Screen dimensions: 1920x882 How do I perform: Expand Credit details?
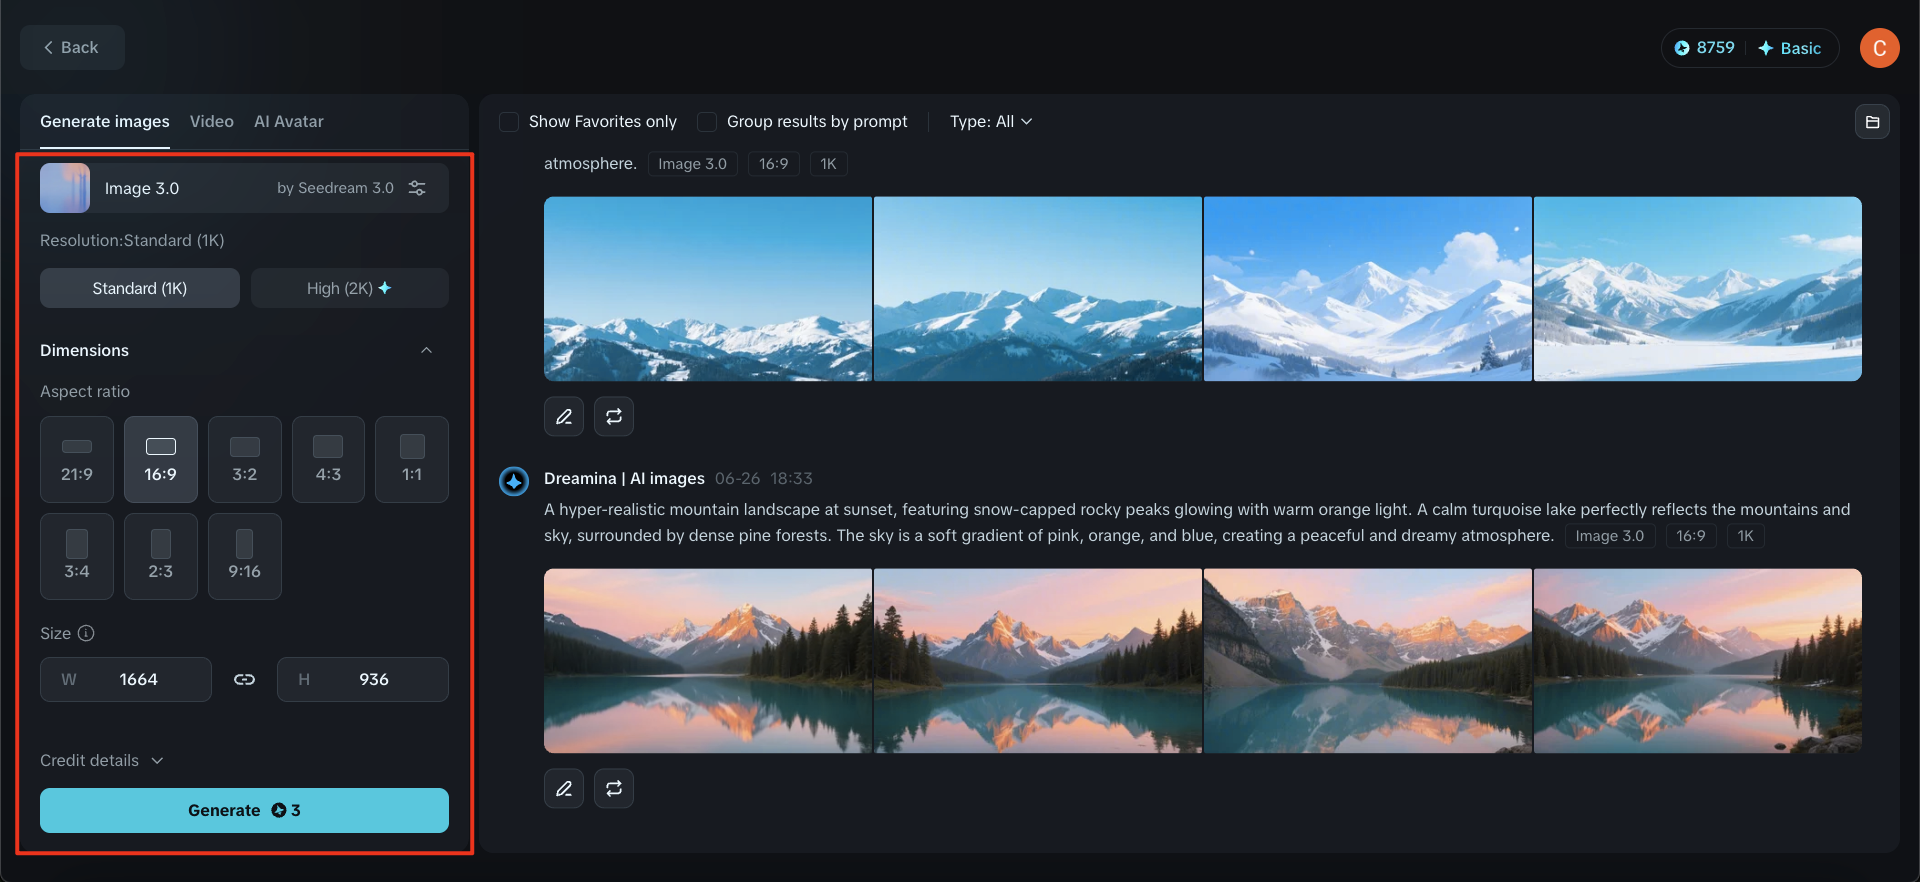point(101,760)
